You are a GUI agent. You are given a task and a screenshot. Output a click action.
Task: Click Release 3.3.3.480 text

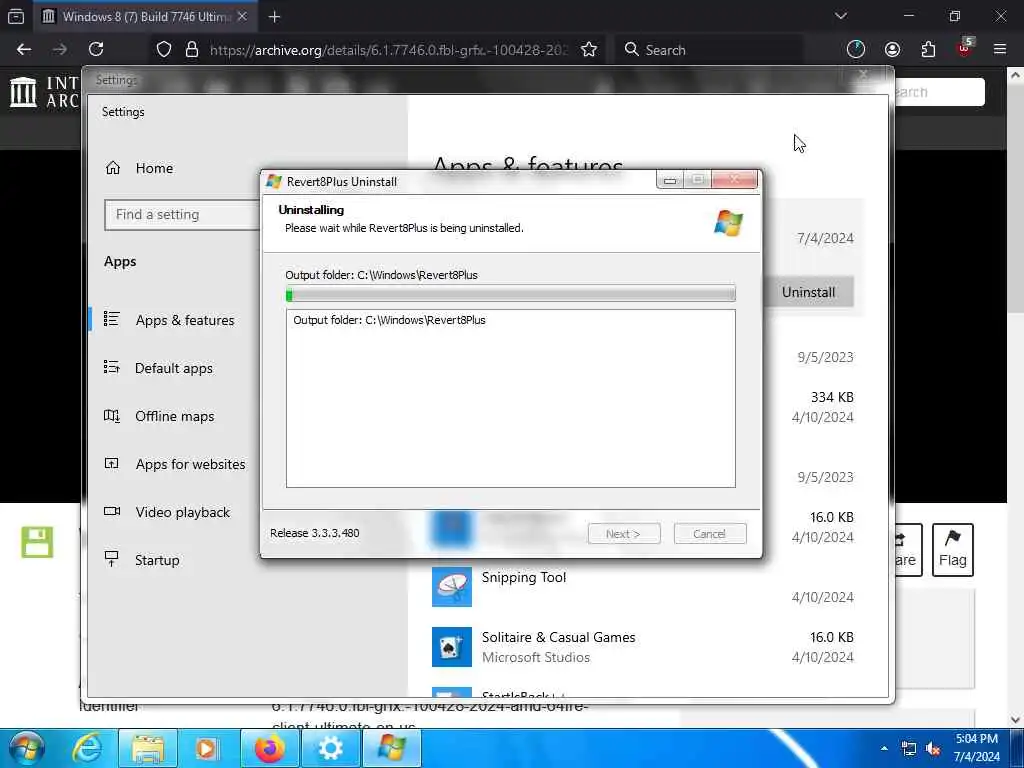(x=315, y=534)
